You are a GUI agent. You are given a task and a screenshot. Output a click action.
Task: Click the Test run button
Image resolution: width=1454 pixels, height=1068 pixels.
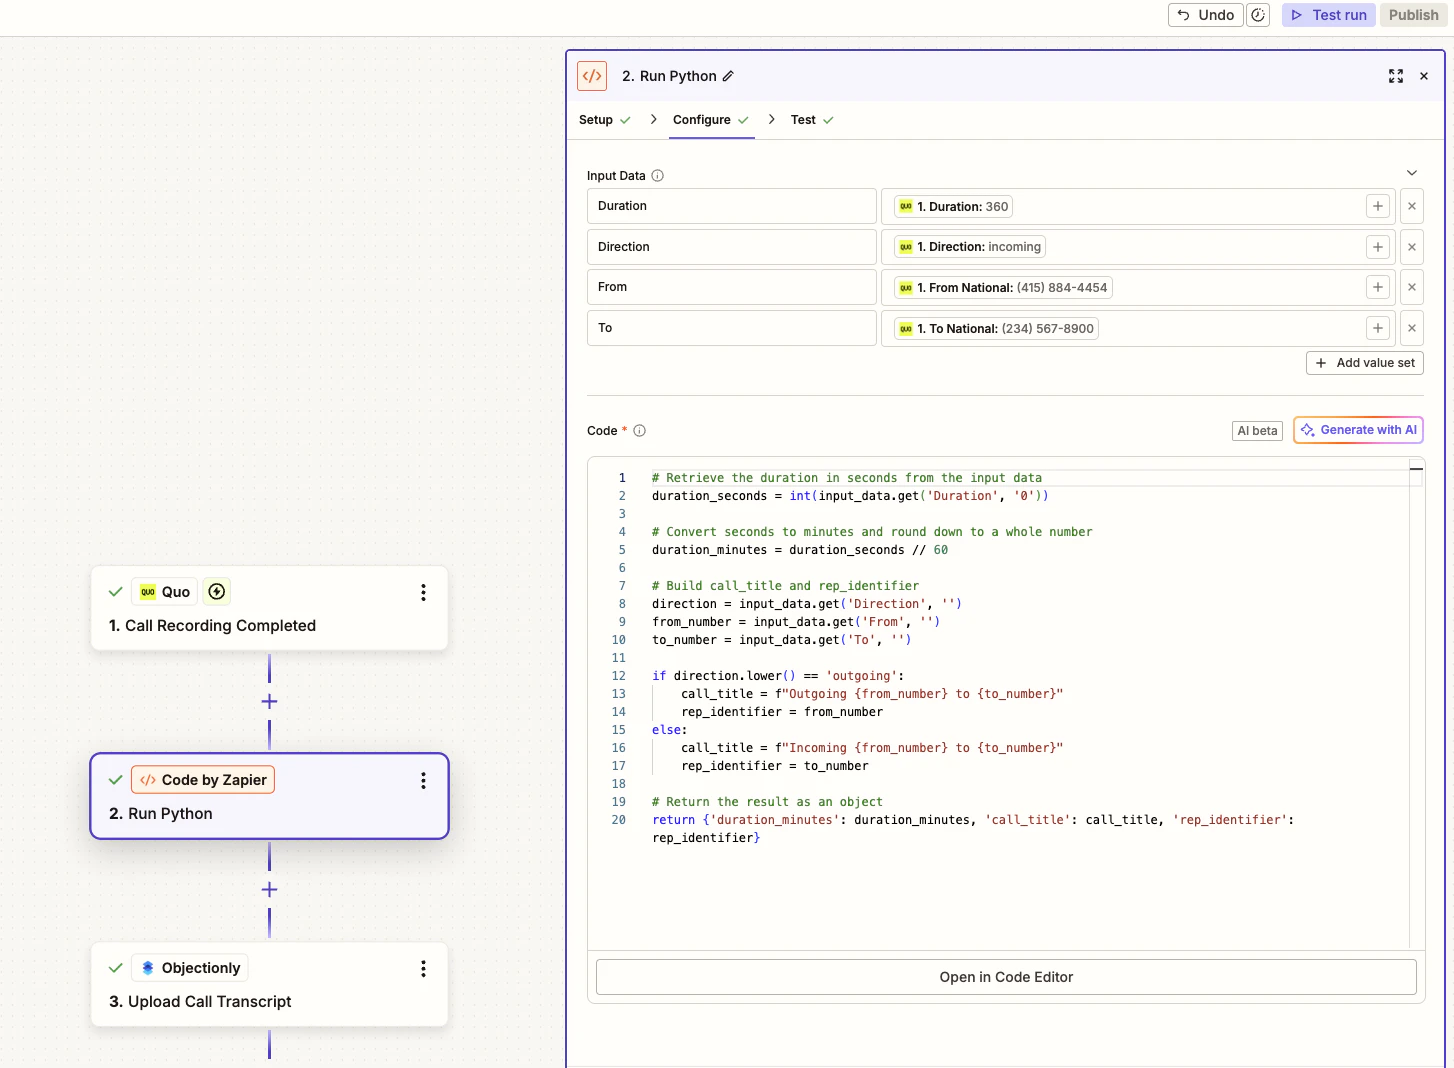tap(1328, 15)
